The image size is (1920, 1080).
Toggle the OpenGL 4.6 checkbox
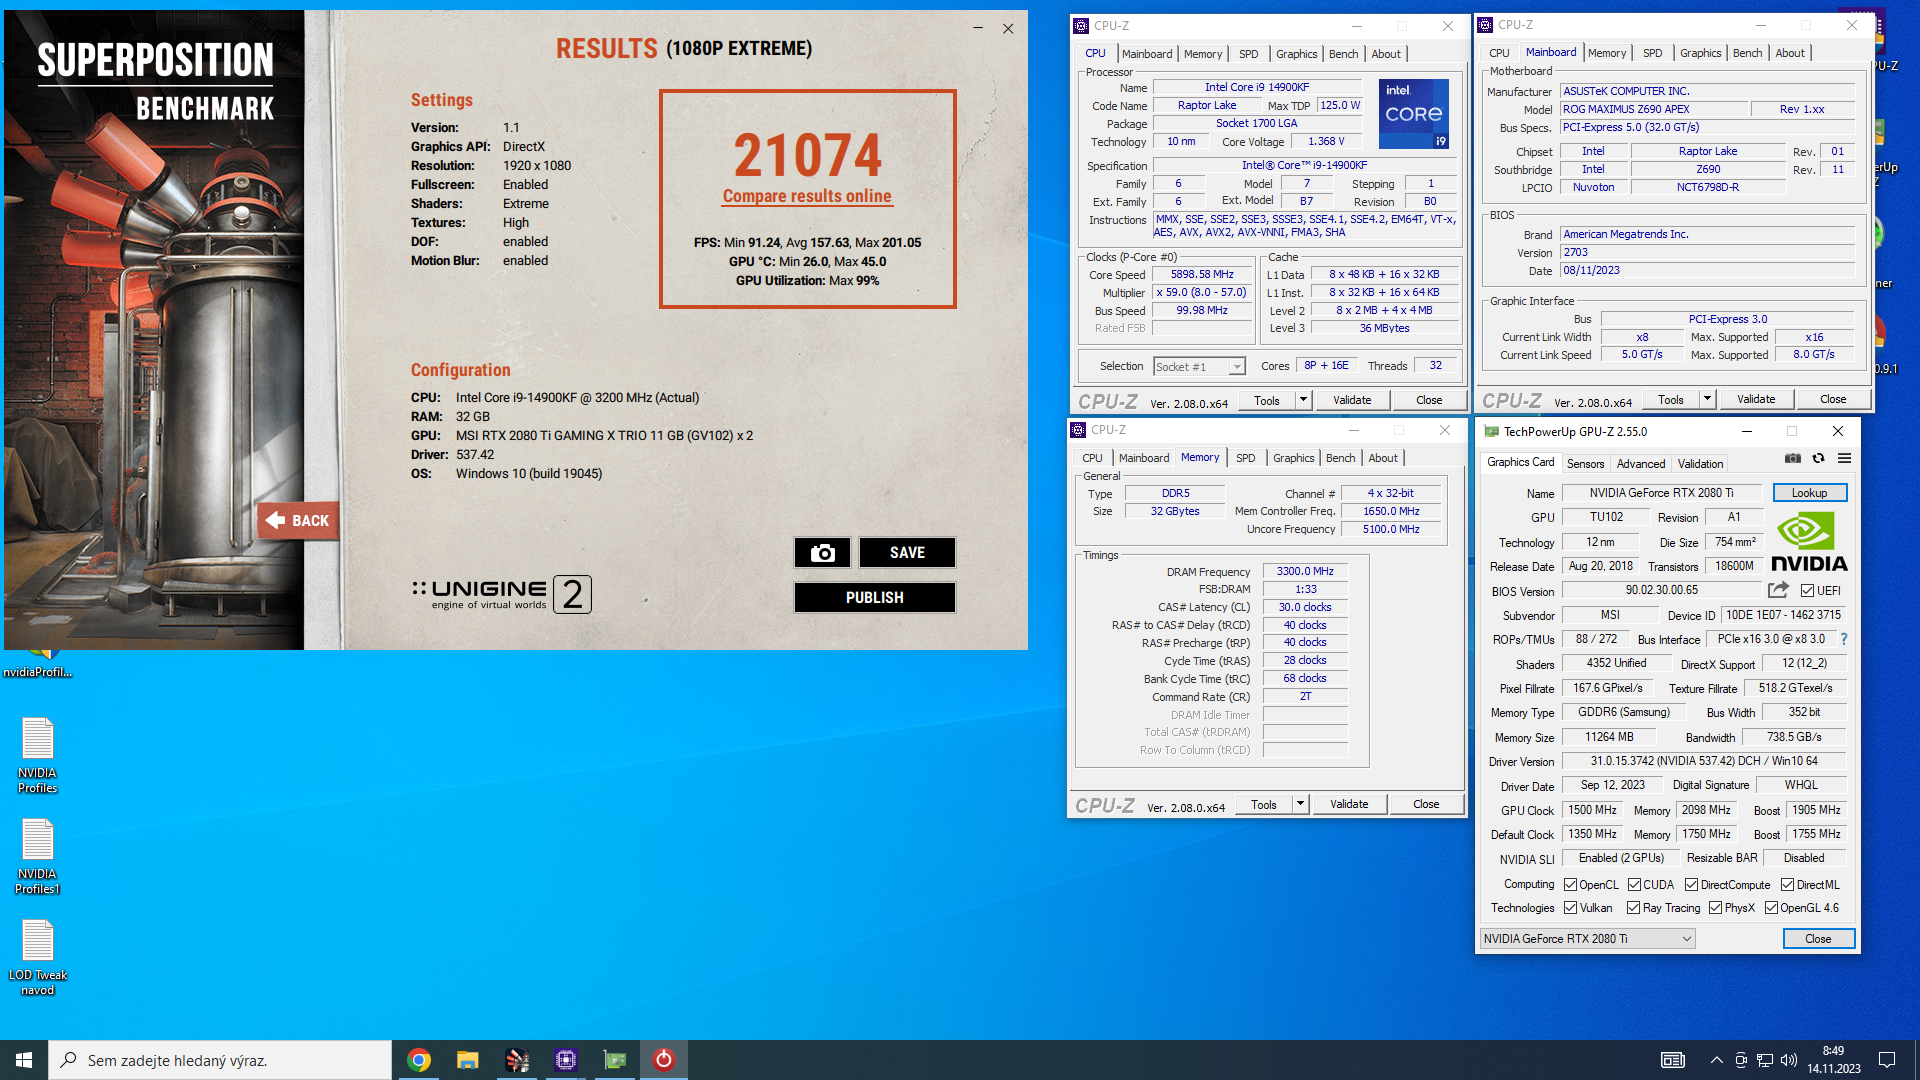coord(1771,908)
